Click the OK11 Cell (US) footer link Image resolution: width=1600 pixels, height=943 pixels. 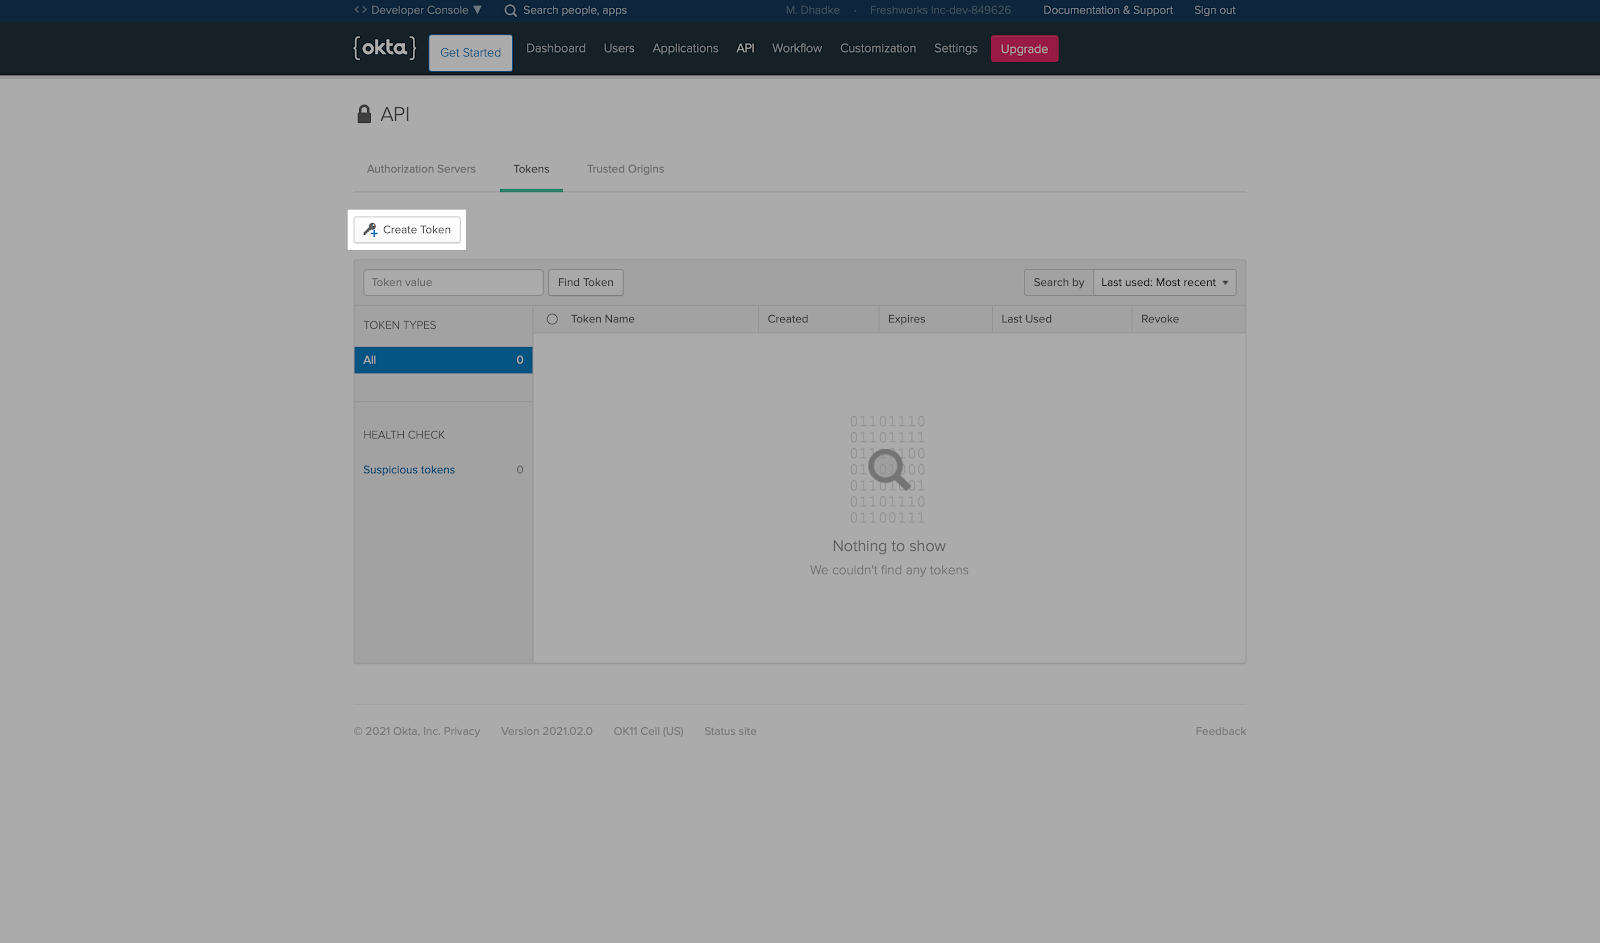point(648,732)
